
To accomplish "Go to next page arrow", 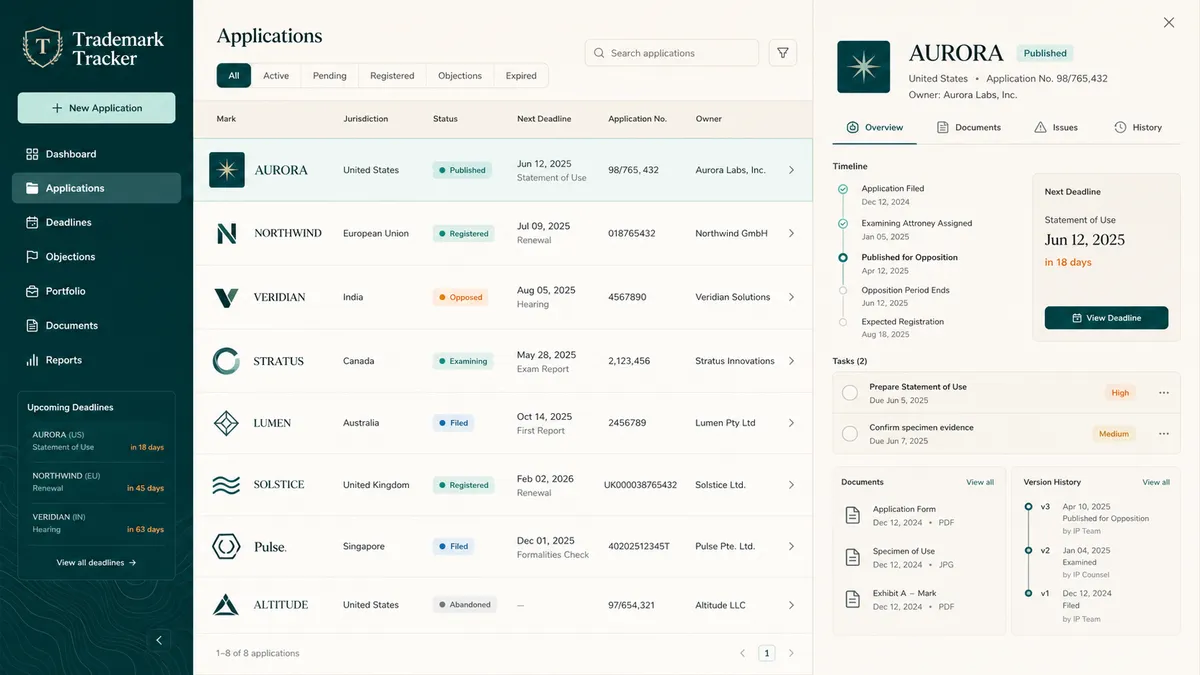I will pyautogui.click(x=791, y=653).
